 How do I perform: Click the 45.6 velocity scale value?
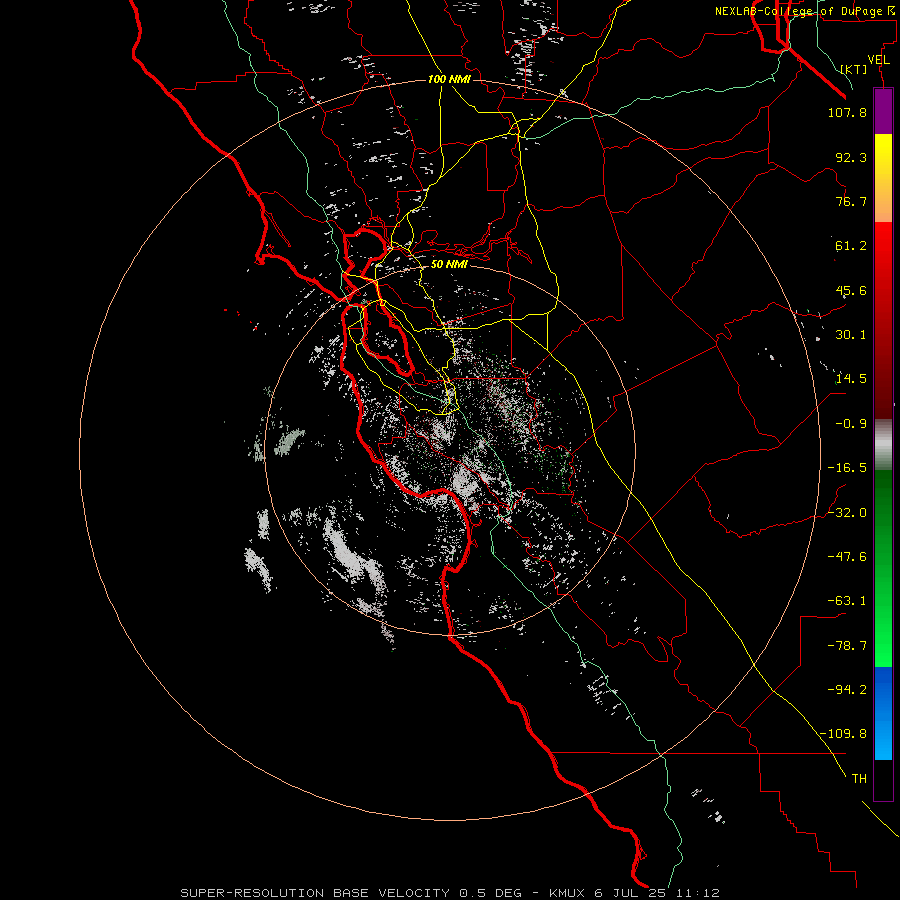(x=851, y=290)
